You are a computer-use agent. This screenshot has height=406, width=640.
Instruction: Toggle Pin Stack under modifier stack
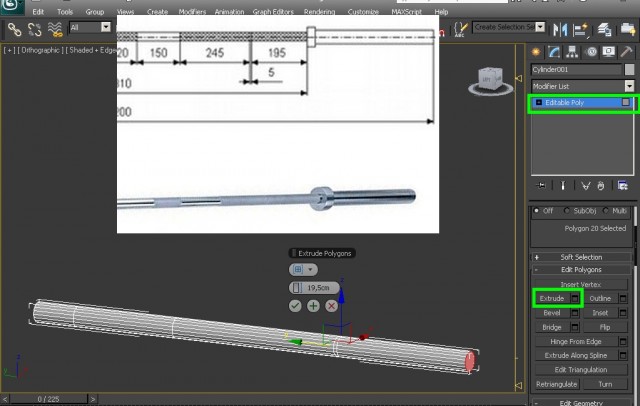(541, 186)
